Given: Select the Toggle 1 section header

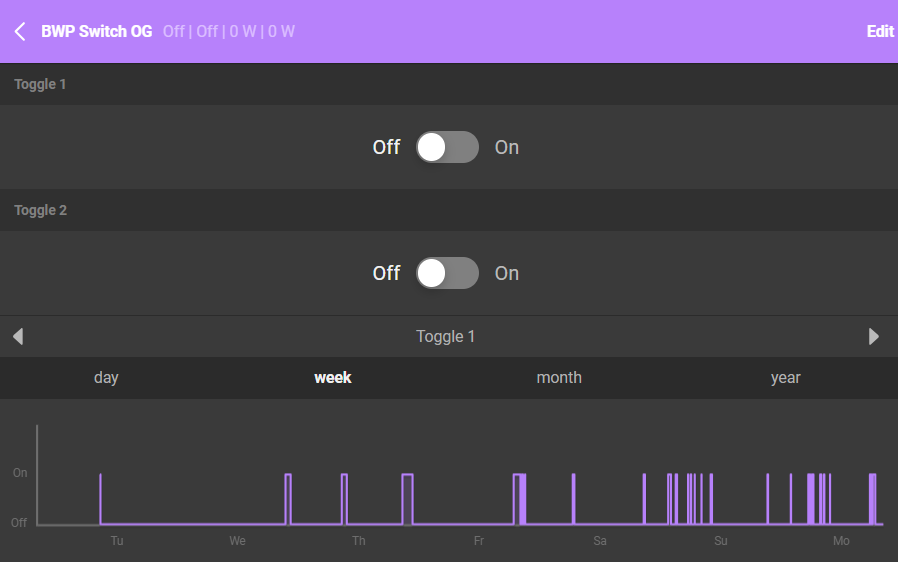Looking at the screenshot, I should coord(40,84).
